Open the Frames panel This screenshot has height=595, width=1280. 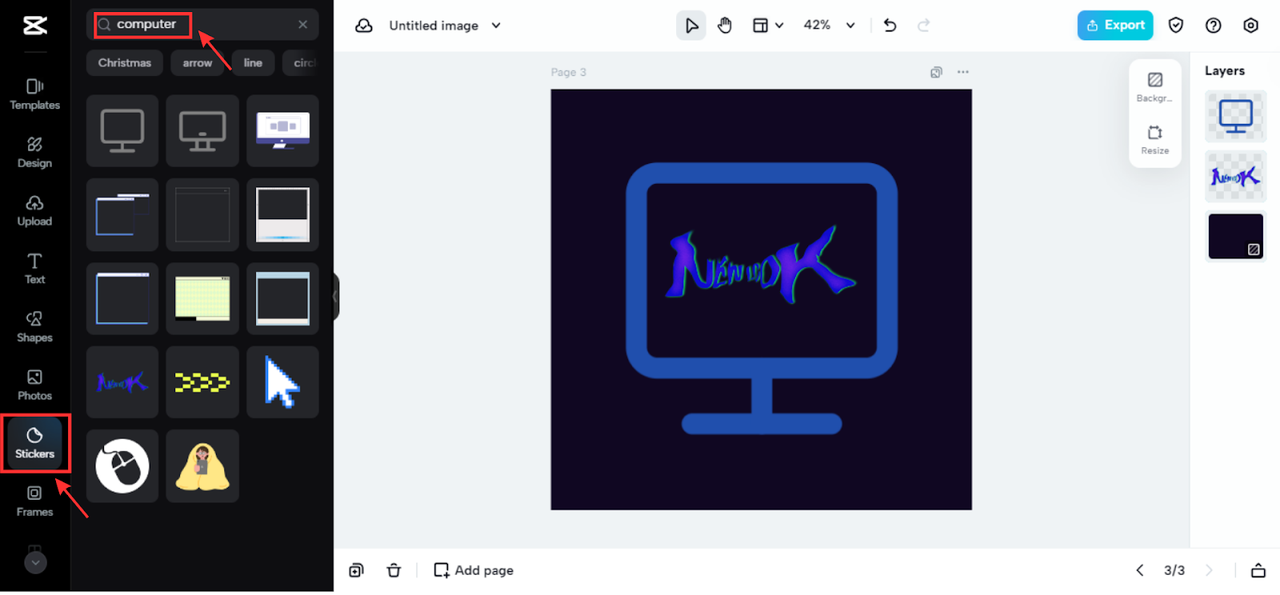(x=34, y=501)
